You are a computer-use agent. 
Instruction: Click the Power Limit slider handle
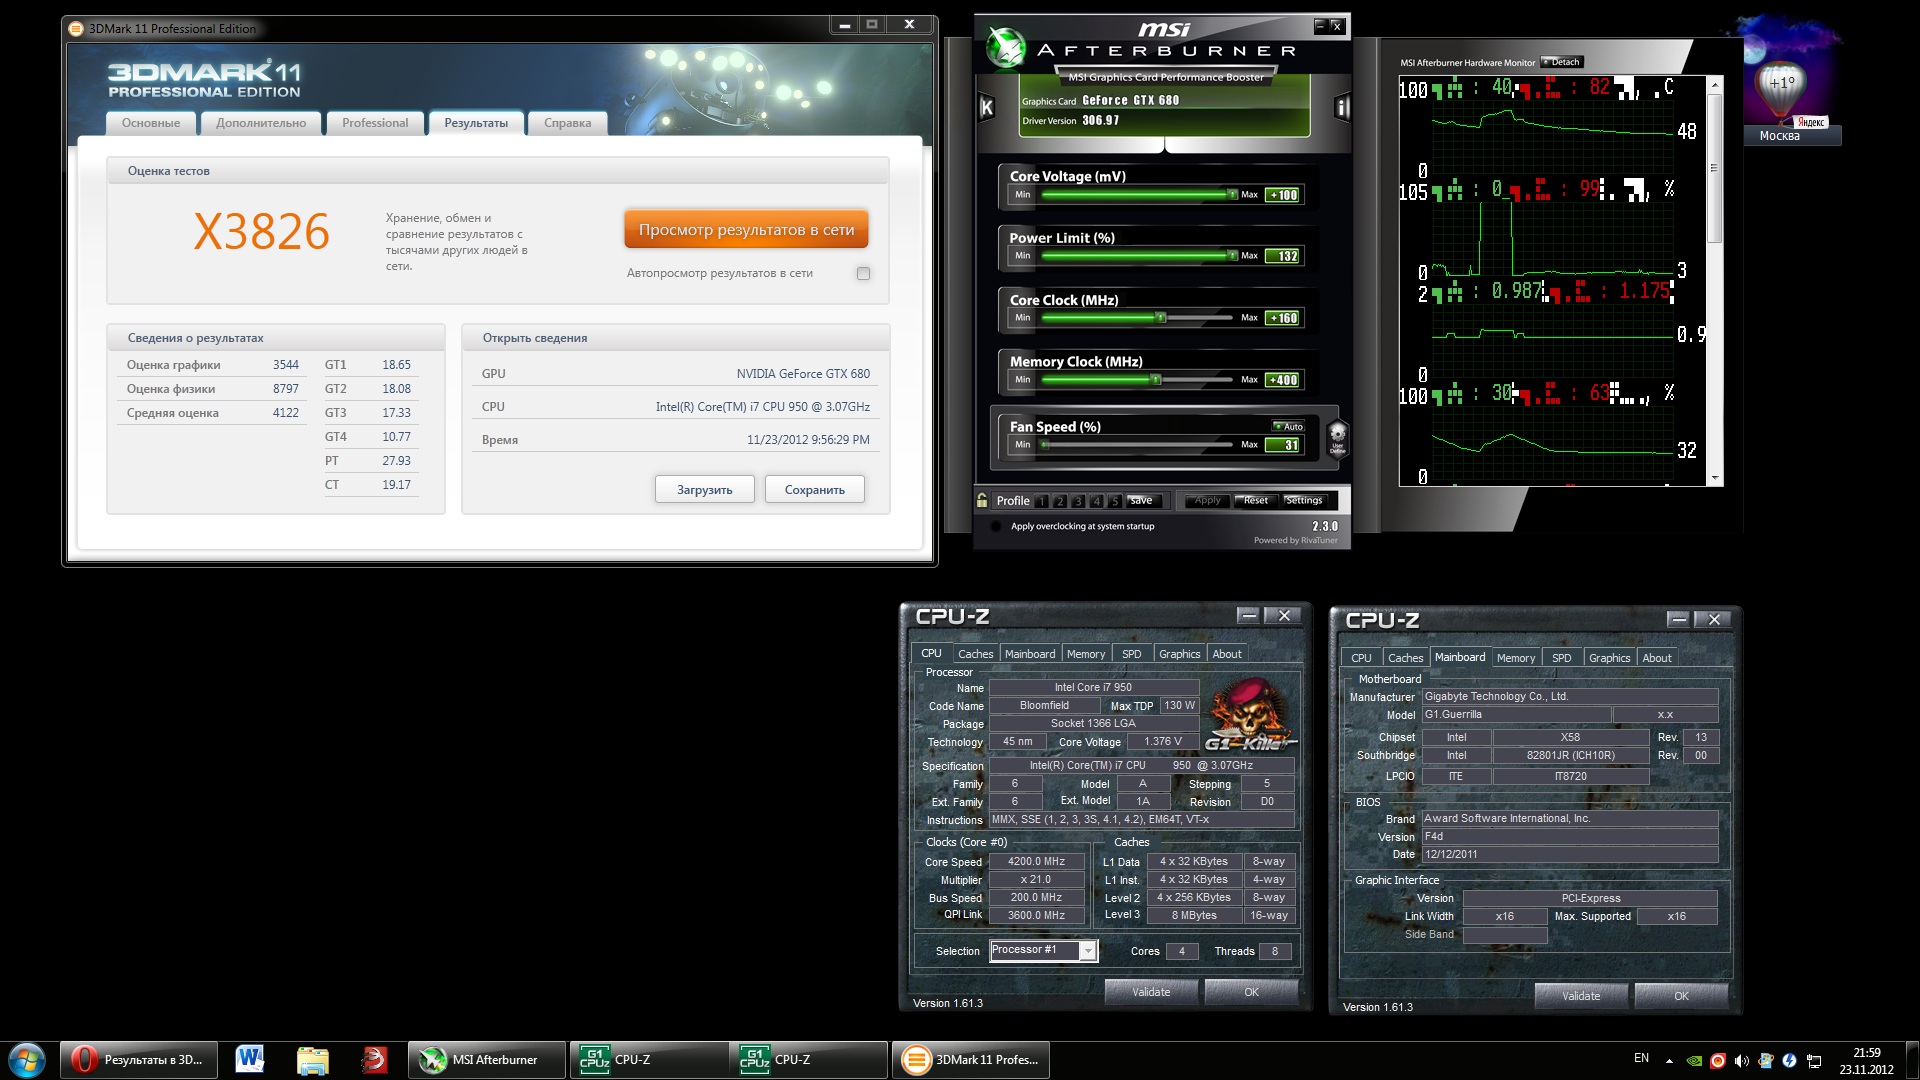[1232, 256]
